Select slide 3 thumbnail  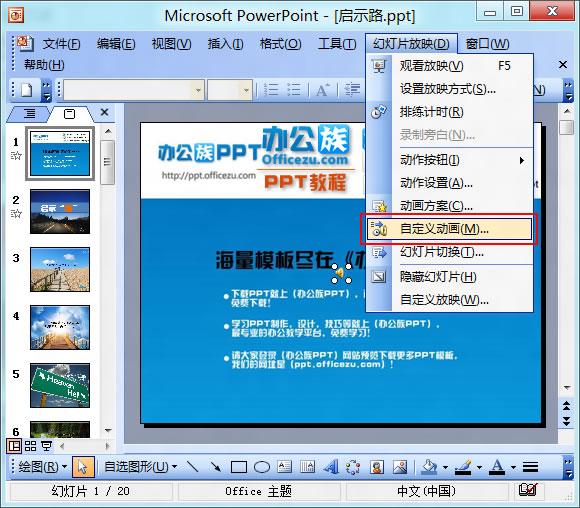click(x=60, y=270)
